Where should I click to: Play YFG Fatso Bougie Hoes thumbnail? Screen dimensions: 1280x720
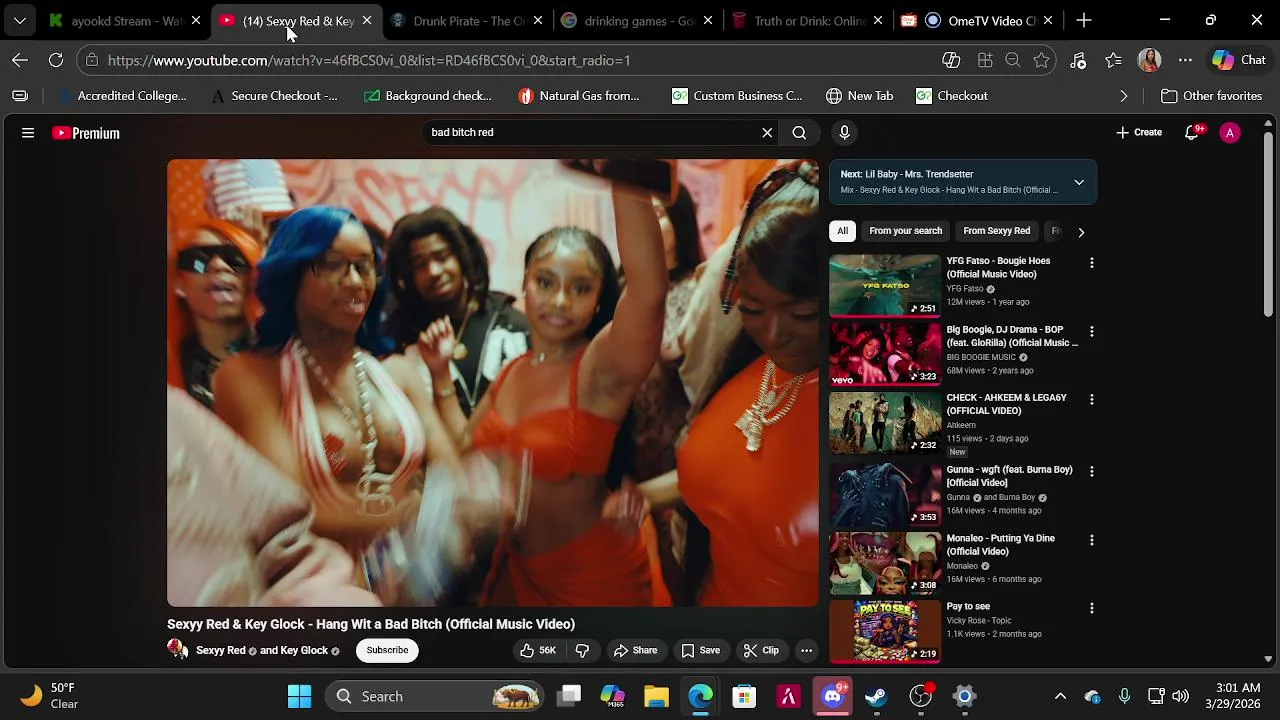click(885, 285)
